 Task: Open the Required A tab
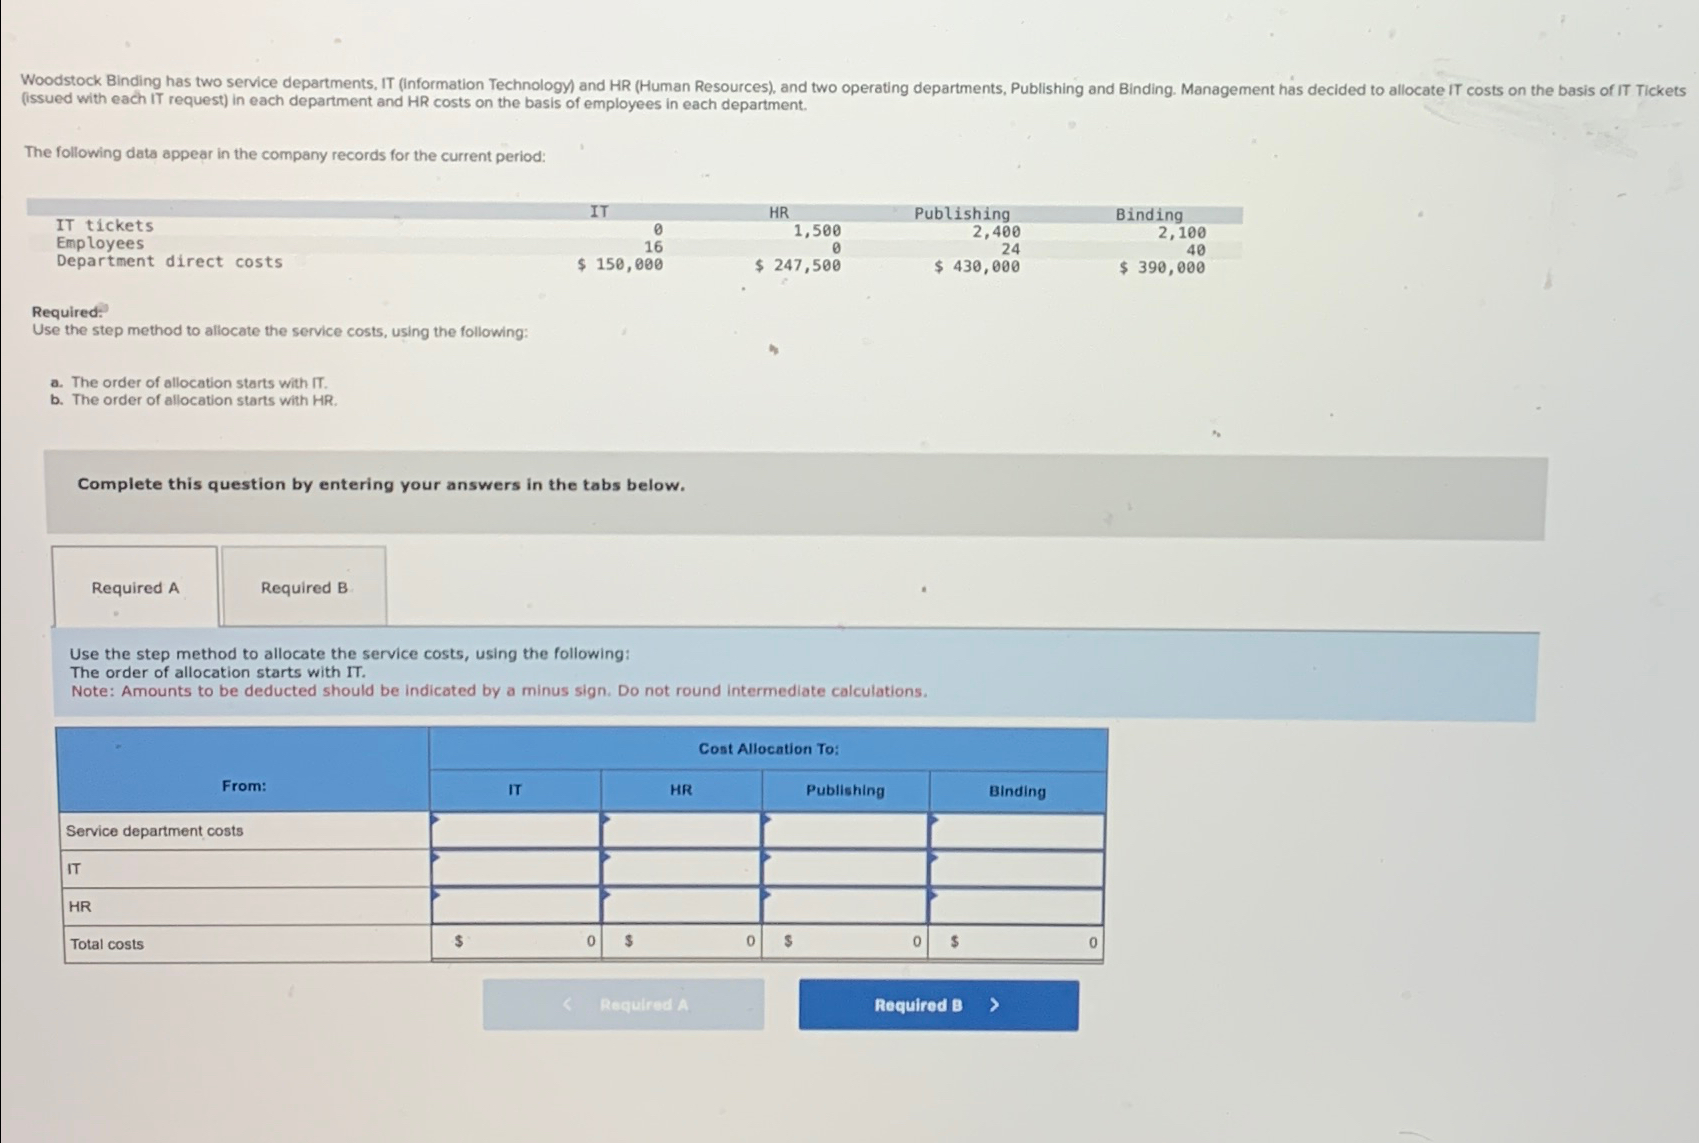[135, 587]
